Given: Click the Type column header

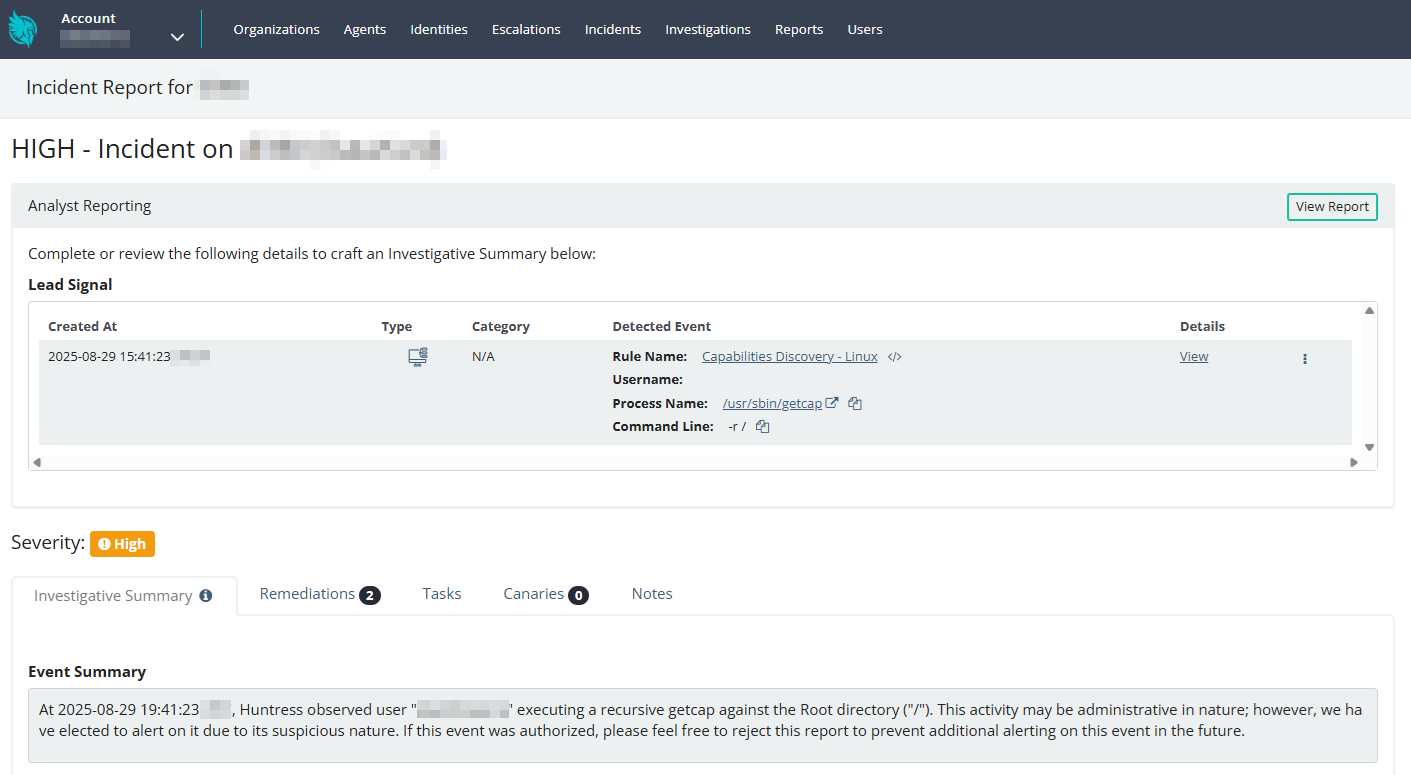Looking at the screenshot, I should 397,327.
